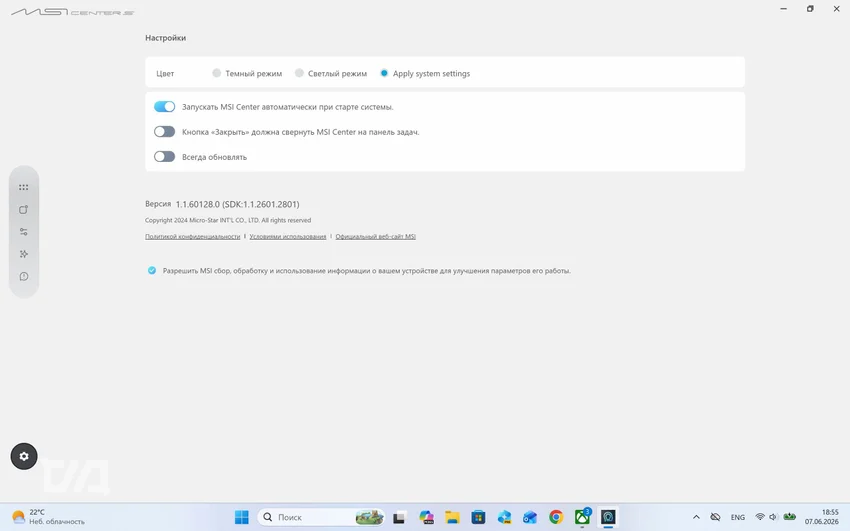The width and height of the screenshot is (850, 531).
Task: Click the settings gear button
Action: (24, 456)
